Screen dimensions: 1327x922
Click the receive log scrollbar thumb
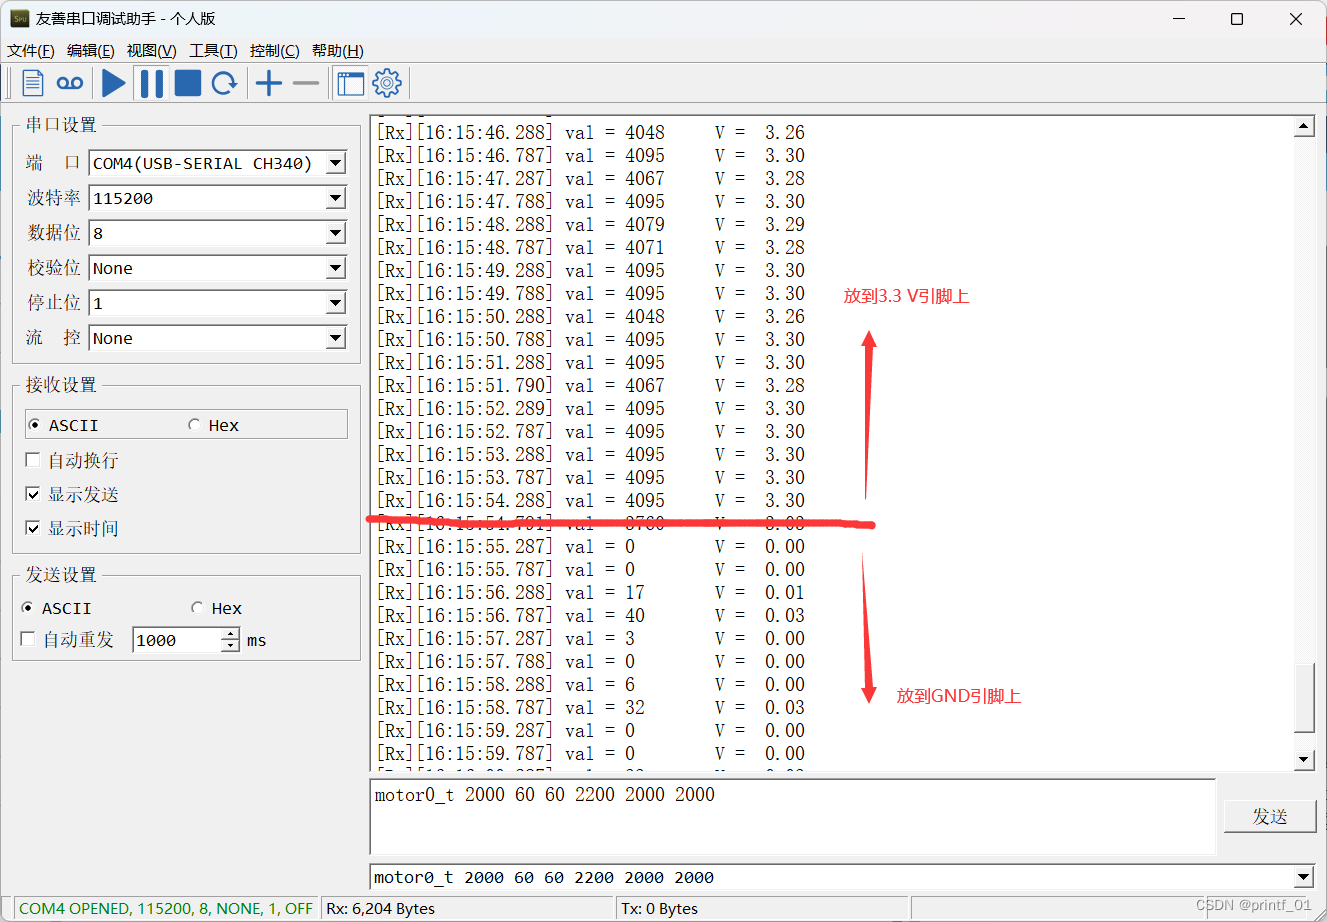[1304, 697]
